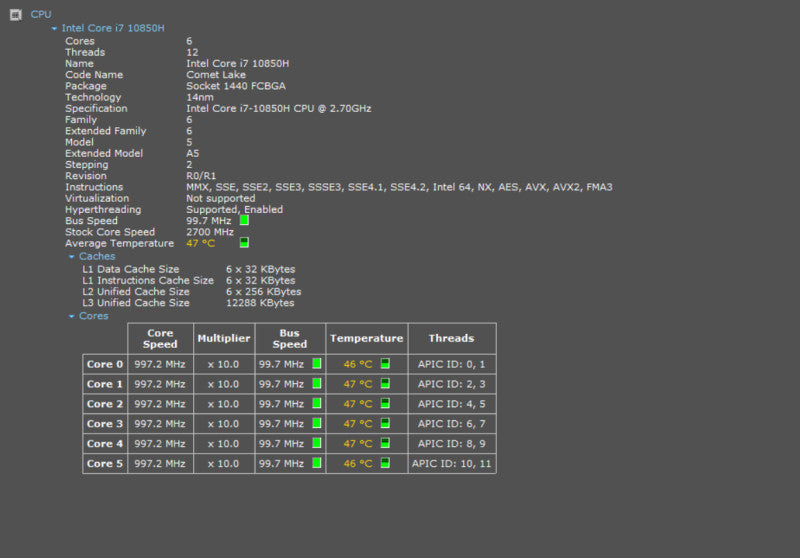Click the 47 °C average temperature value
This screenshot has width=800, height=558.
click(201, 243)
